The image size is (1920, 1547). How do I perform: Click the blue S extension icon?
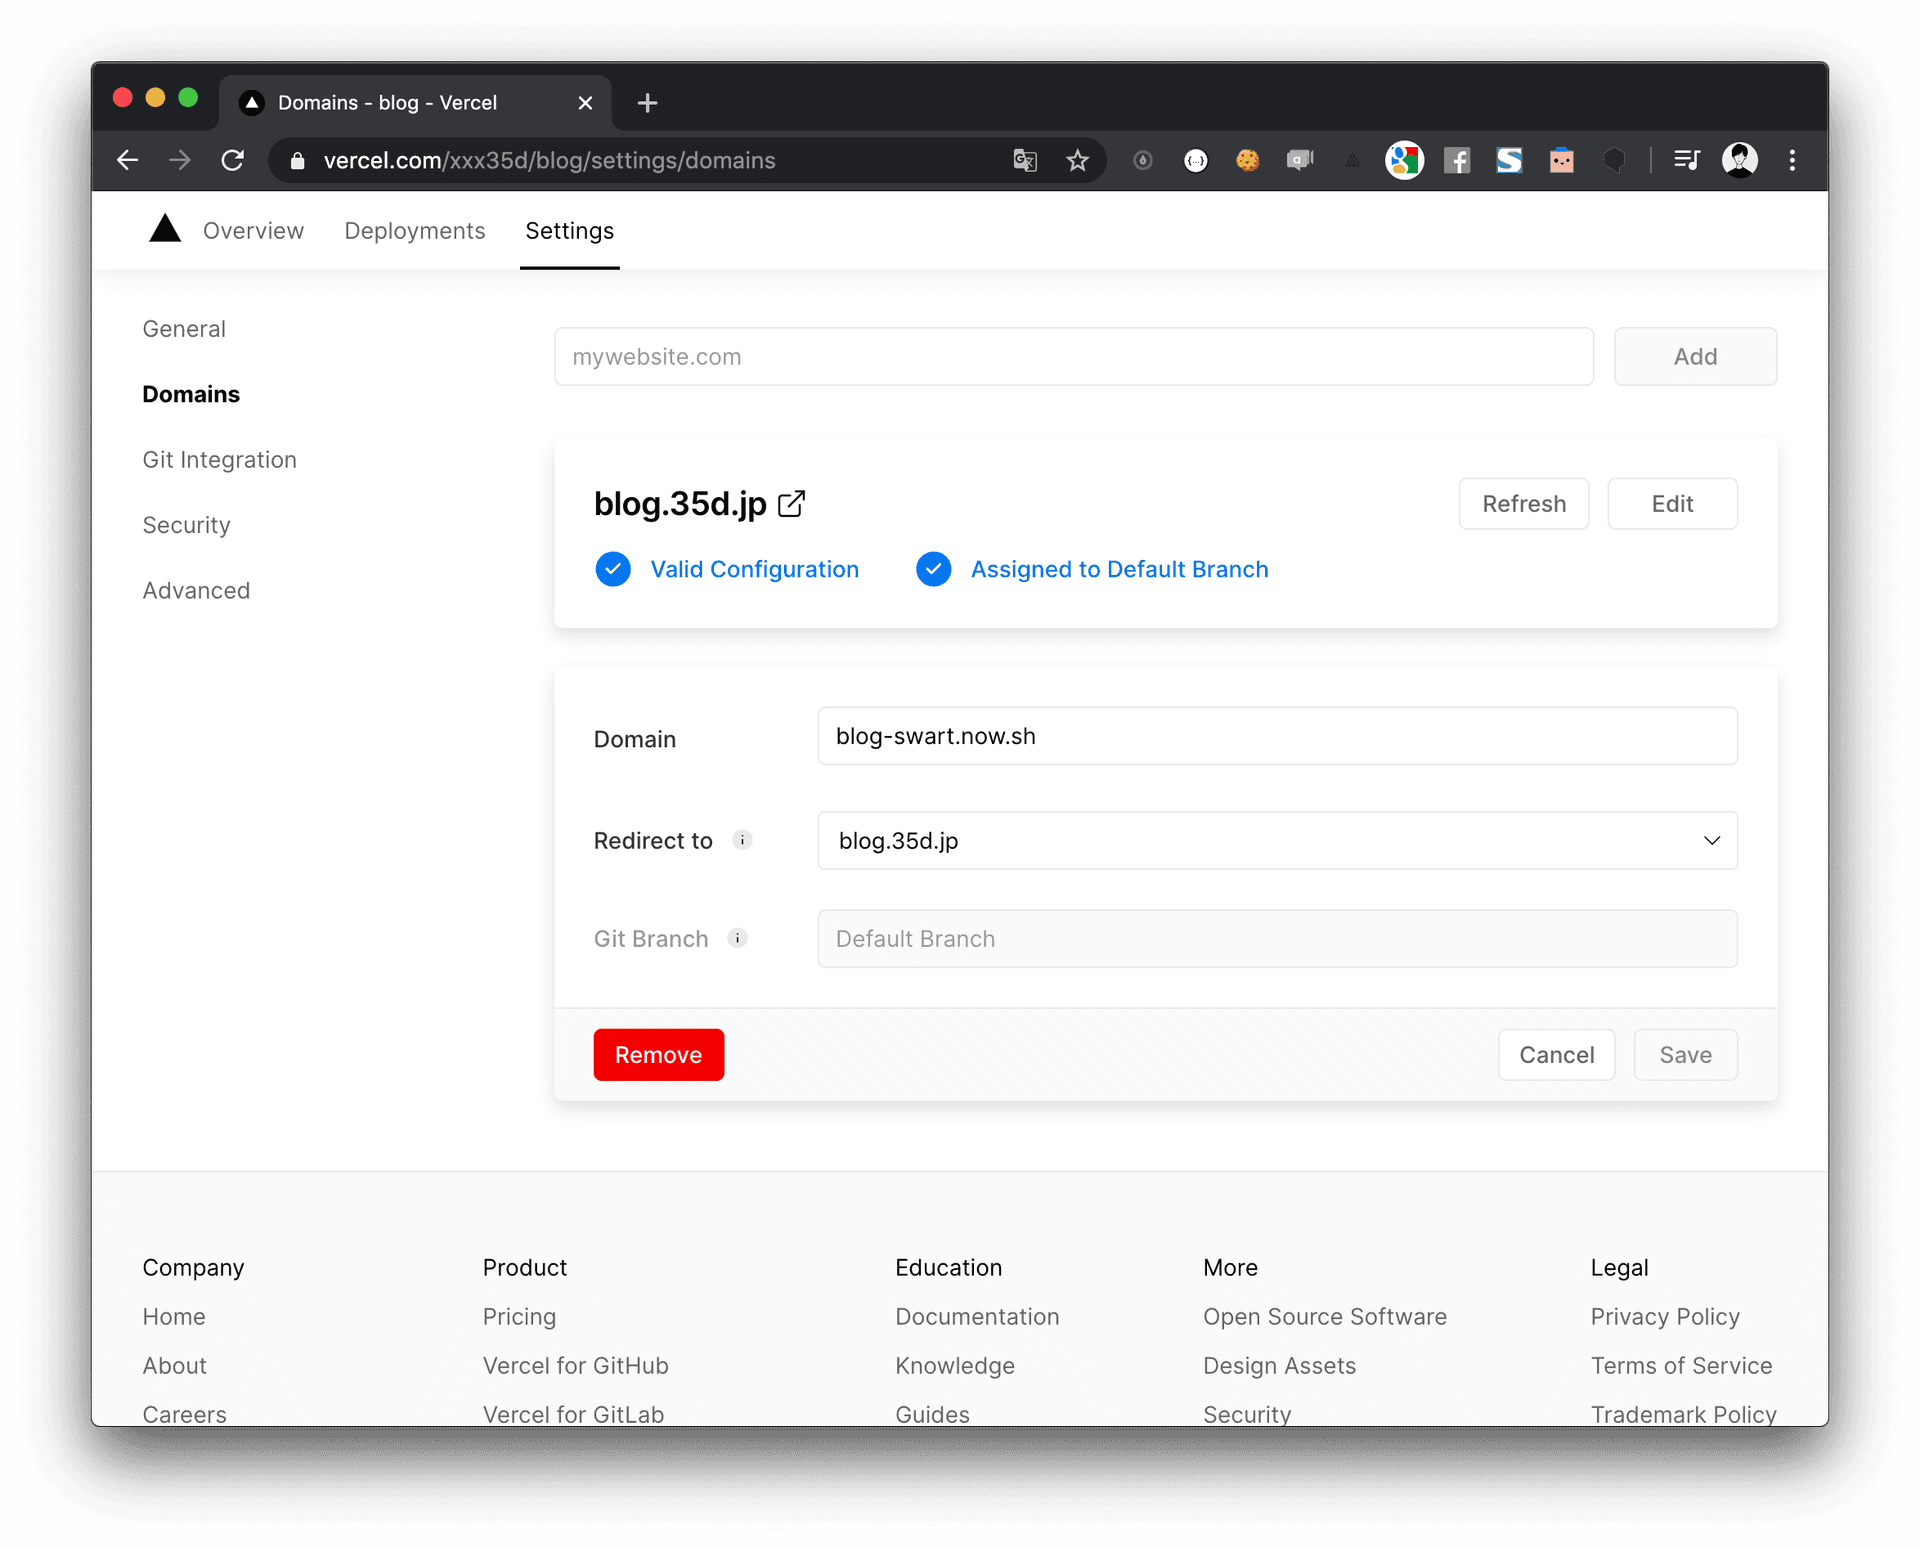[x=1509, y=160]
